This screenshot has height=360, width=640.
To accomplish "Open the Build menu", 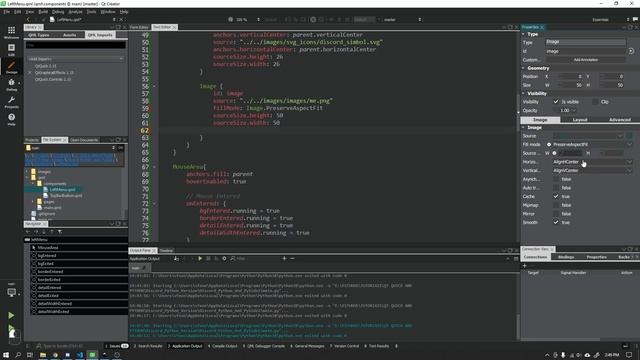I will pyautogui.click(x=43, y=12).
